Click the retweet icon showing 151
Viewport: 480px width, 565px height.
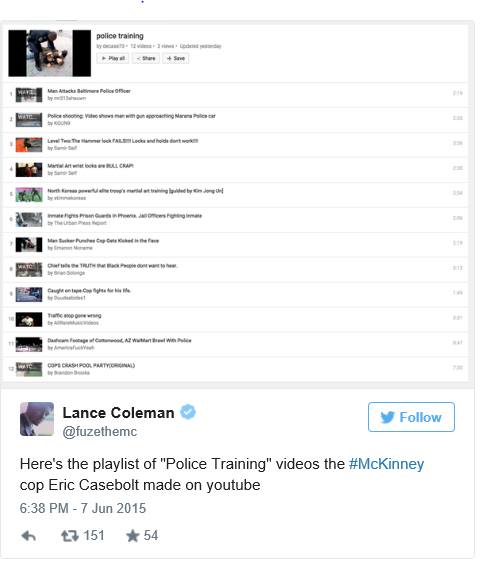70,536
